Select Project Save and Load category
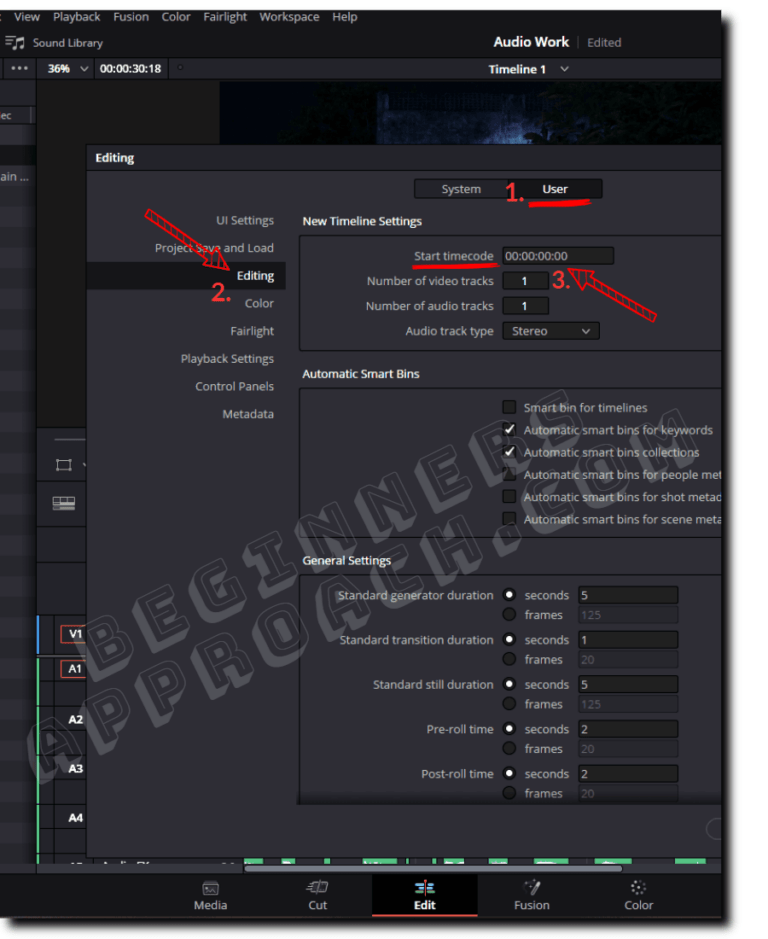The width and height of the screenshot is (768, 939). click(214, 248)
